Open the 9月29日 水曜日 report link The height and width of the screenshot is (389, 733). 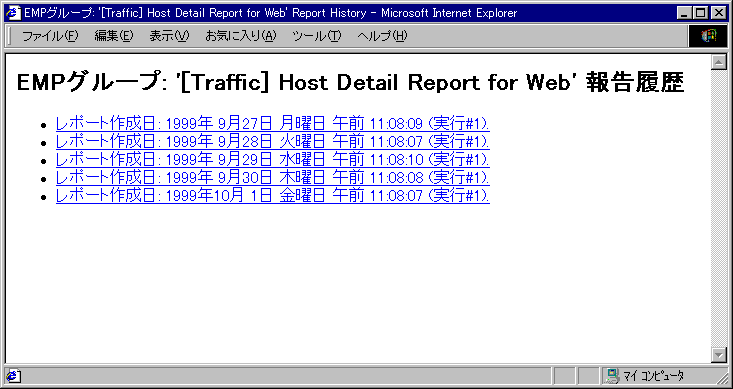[x=273, y=159]
